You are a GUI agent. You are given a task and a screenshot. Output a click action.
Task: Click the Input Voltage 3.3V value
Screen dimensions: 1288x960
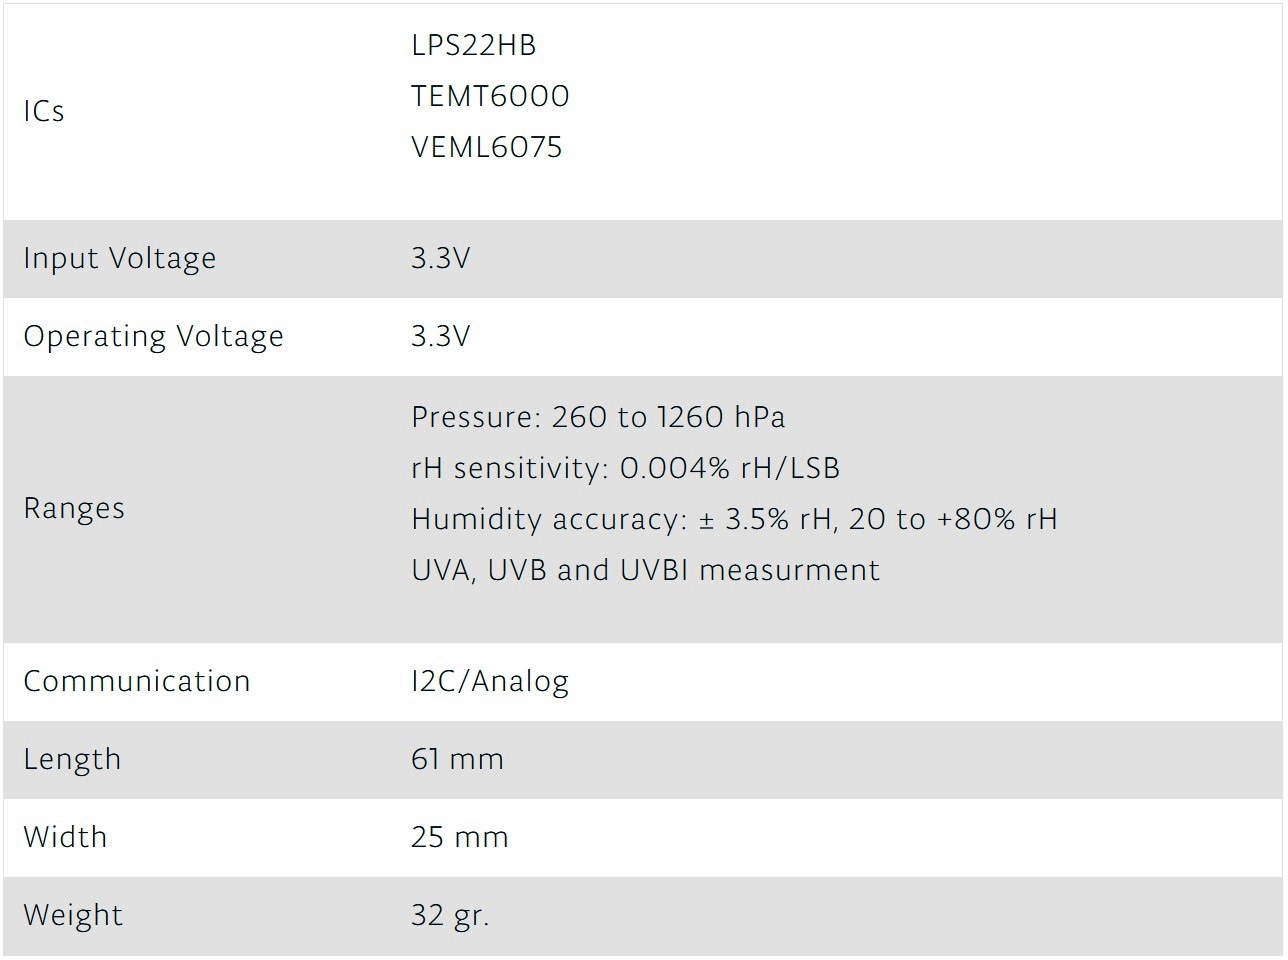coord(440,258)
